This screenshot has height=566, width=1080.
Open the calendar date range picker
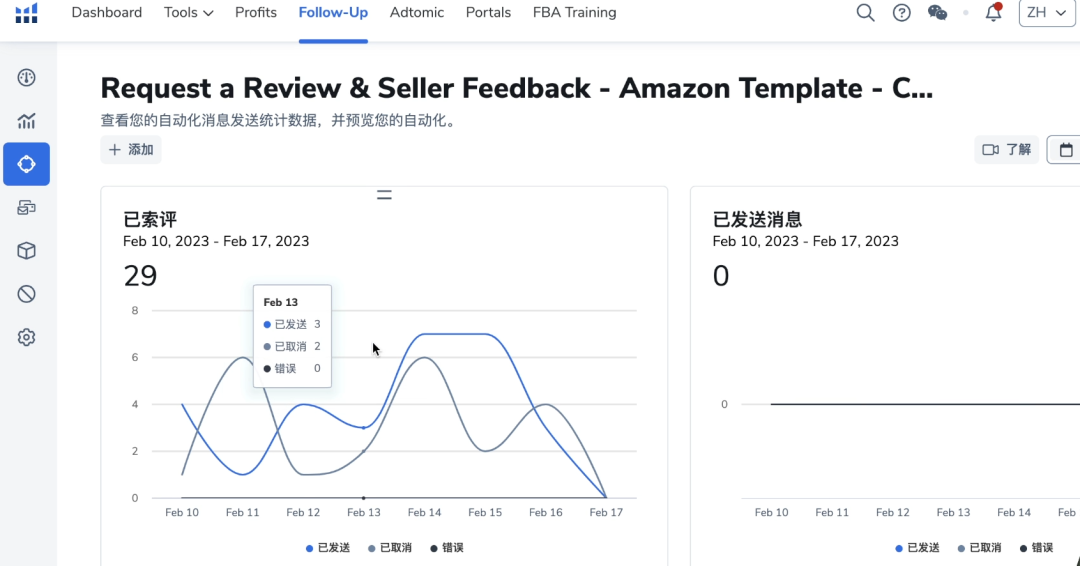coord(1065,150)
